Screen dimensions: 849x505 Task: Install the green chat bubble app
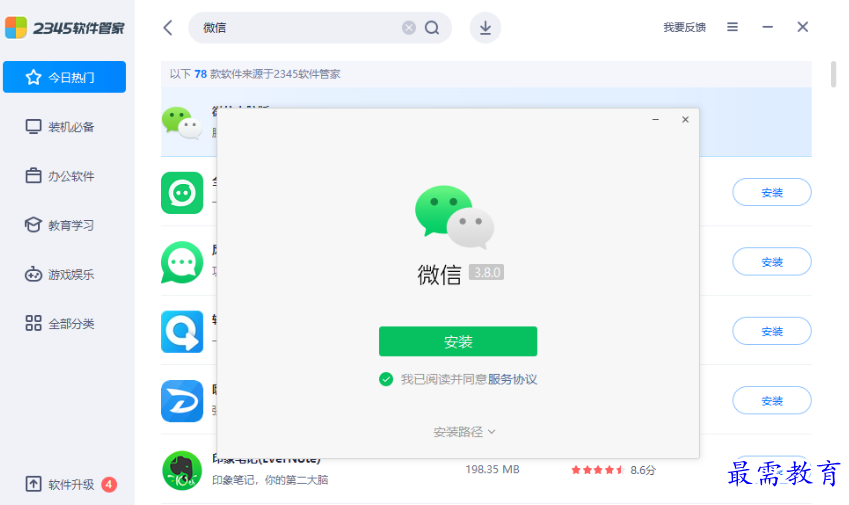(x=772, y=262)
